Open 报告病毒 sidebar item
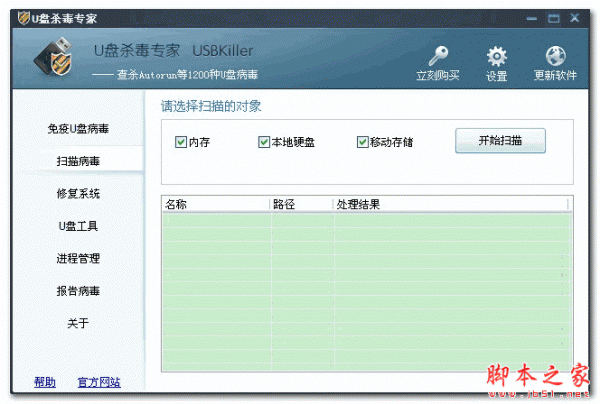 (78, 291)
